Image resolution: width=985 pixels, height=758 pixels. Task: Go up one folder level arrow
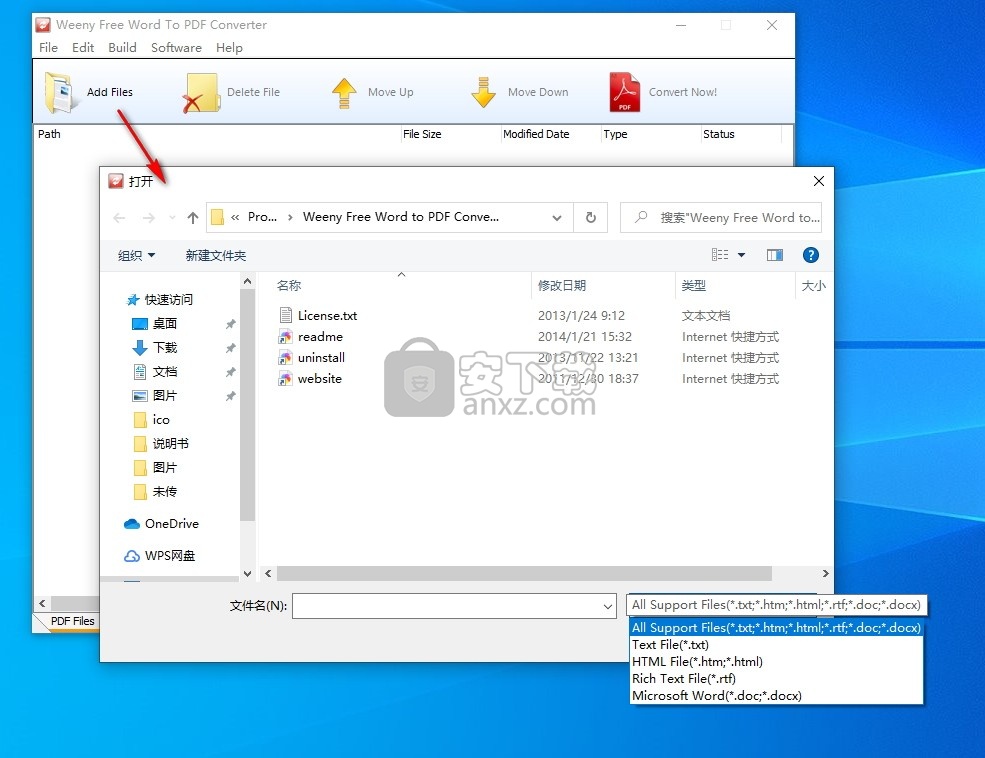(193, 218)
